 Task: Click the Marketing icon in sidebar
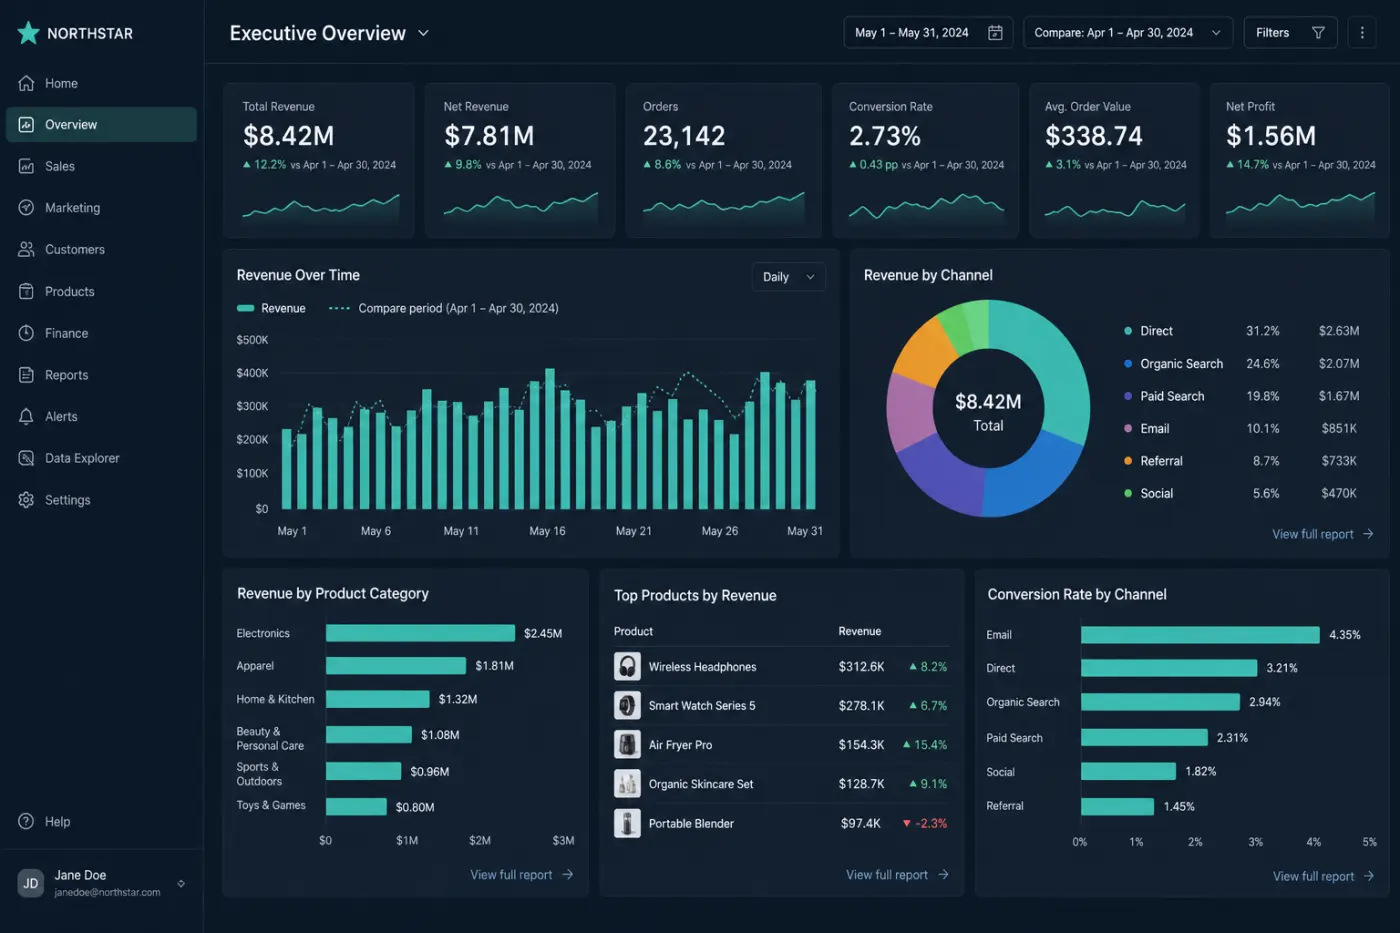26,208
